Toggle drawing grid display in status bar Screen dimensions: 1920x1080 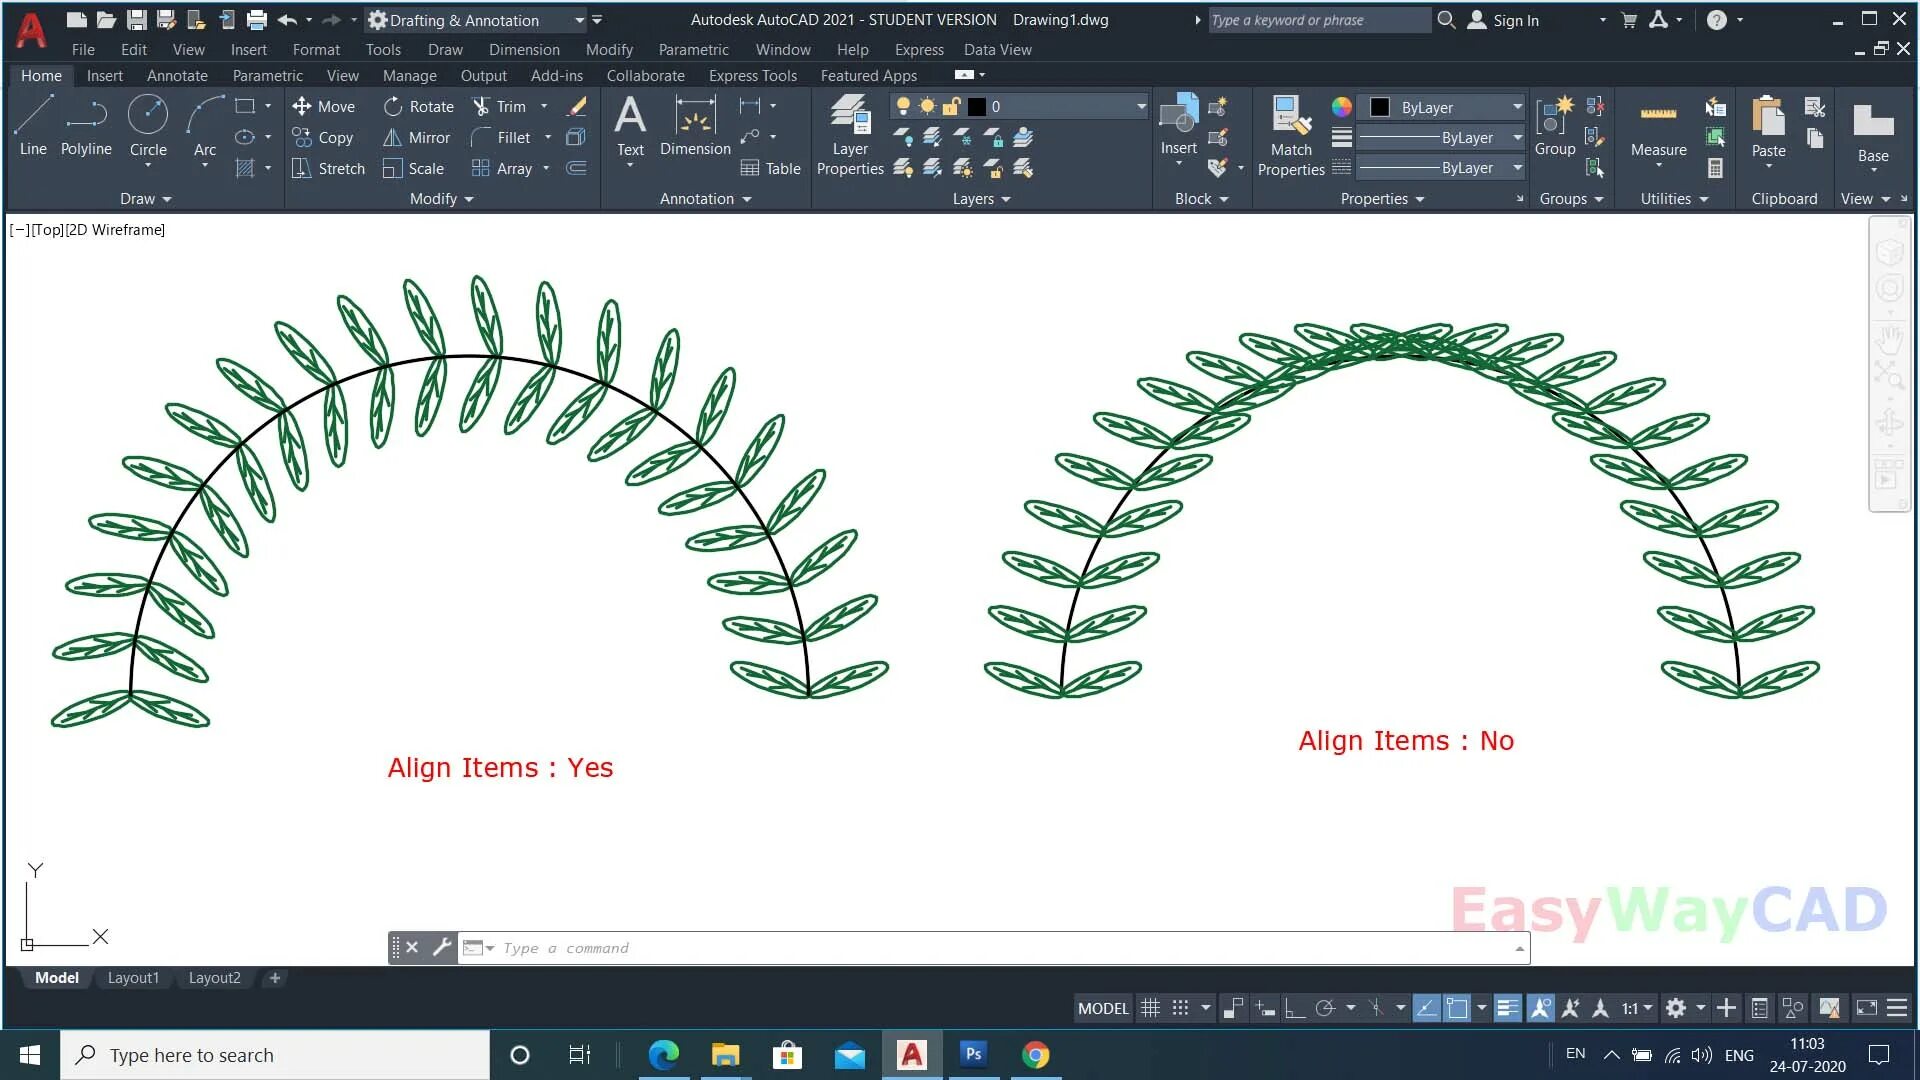pos(1151,1008)
